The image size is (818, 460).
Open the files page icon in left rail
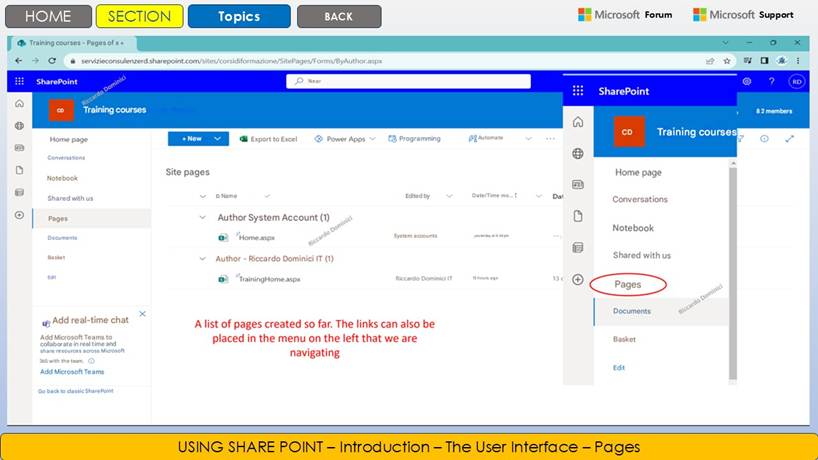pyautogui.click(x=19, y=170)
